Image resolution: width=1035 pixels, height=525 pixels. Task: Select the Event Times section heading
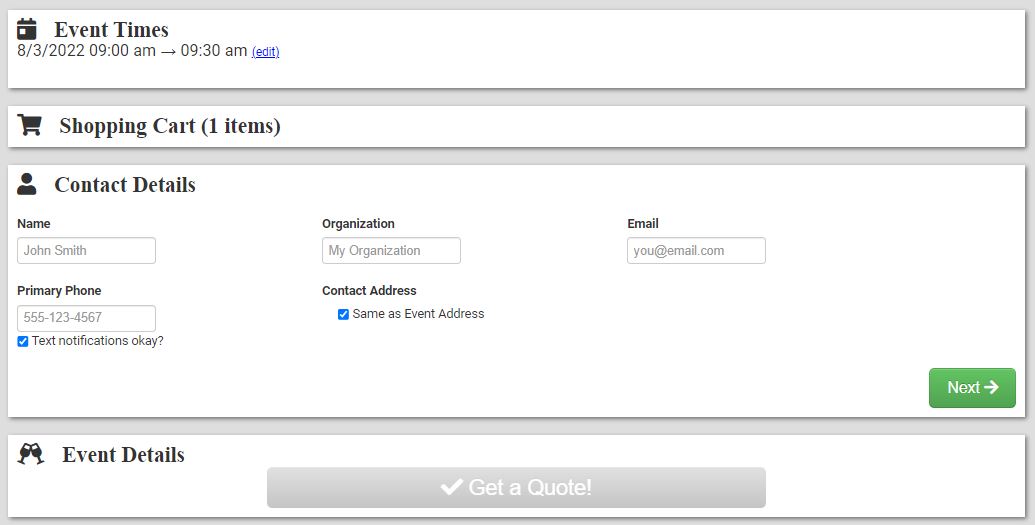[111, 30]
